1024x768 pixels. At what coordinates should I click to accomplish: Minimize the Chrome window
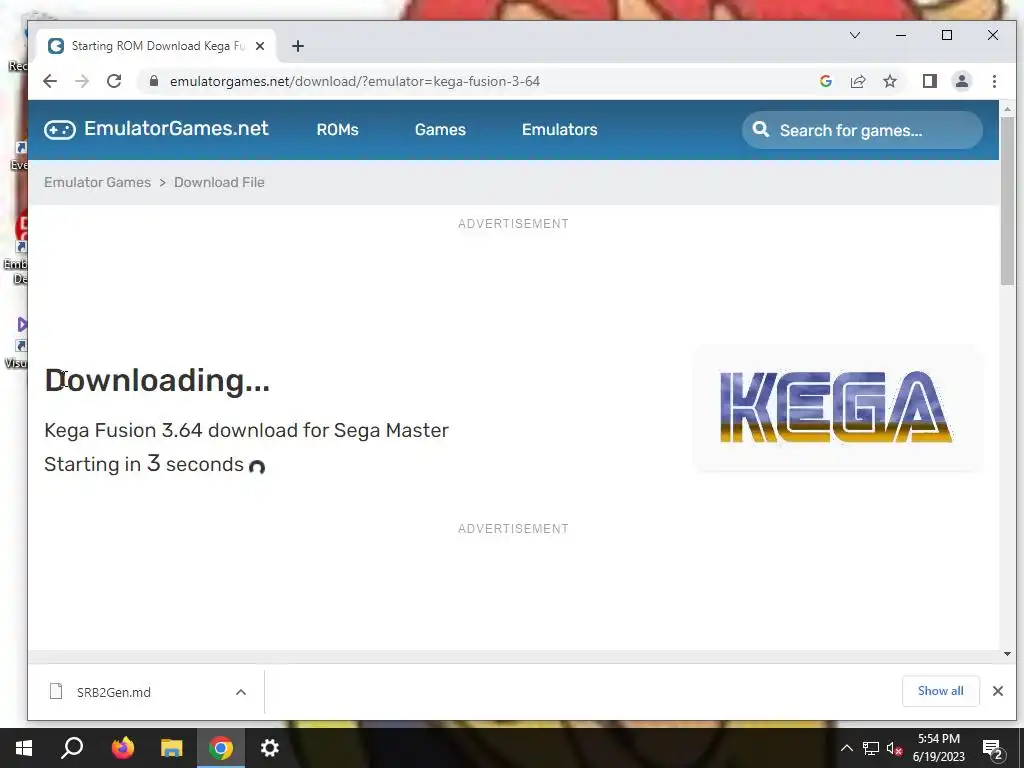point(901,35)
